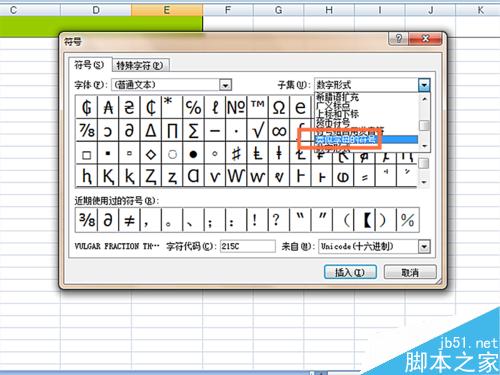Pick the lozenge ◊ symbol
Screen dimensions: 500x375
[151, 154]
